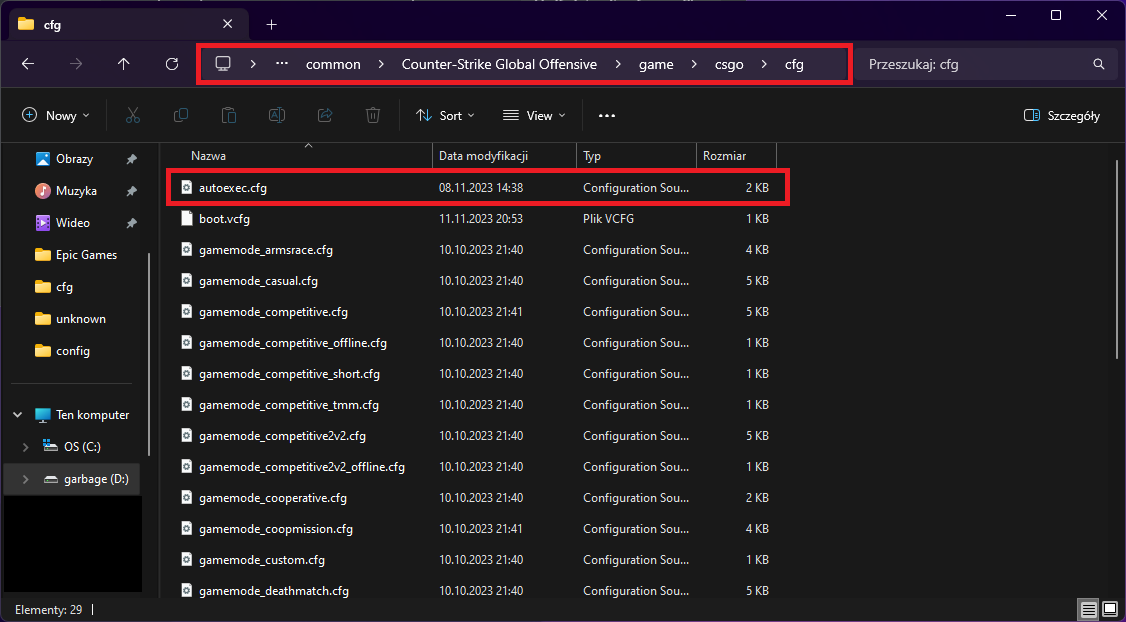Open the Nowy new item dropdown
The height and width of the screenshot is (622, 1126).
tap(56, 115)
